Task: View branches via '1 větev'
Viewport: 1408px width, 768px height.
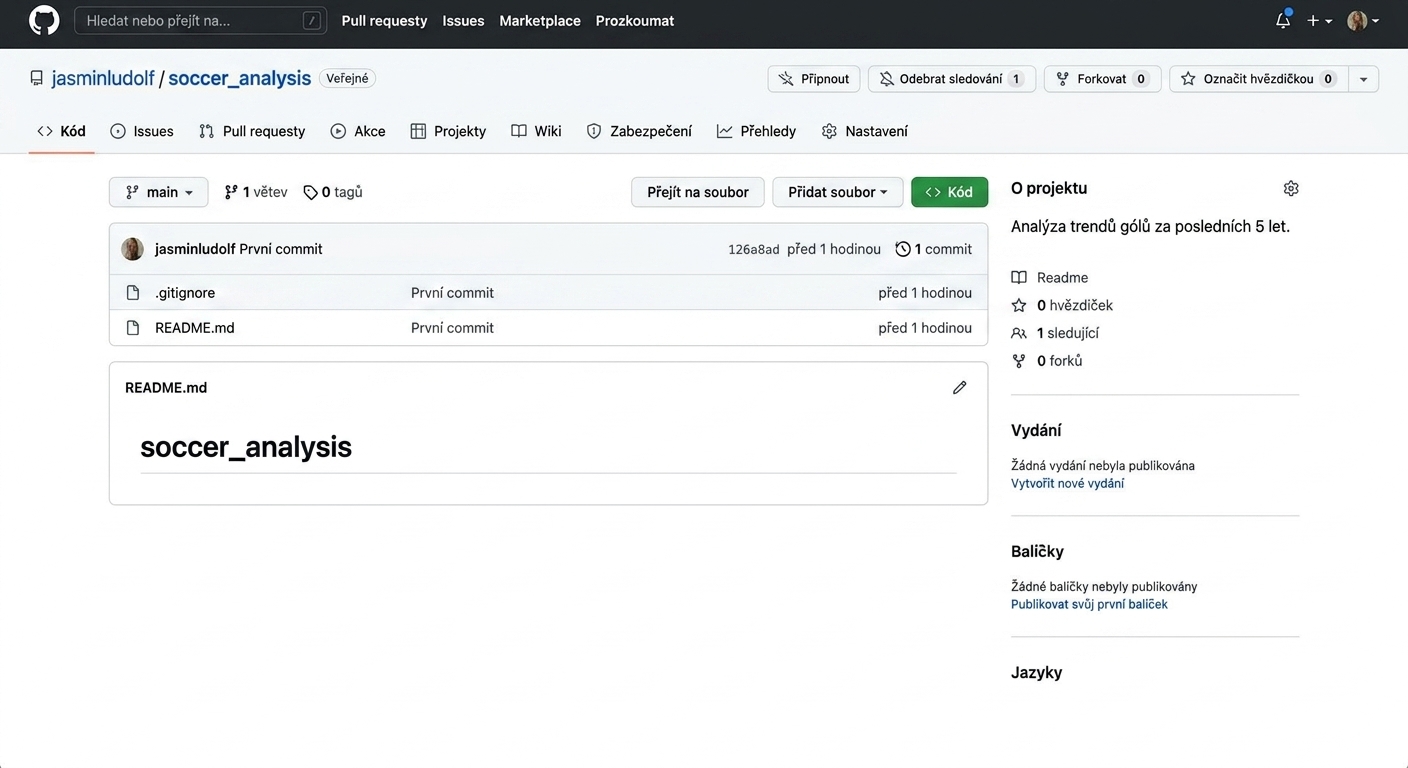Action: tap(256, 192)
